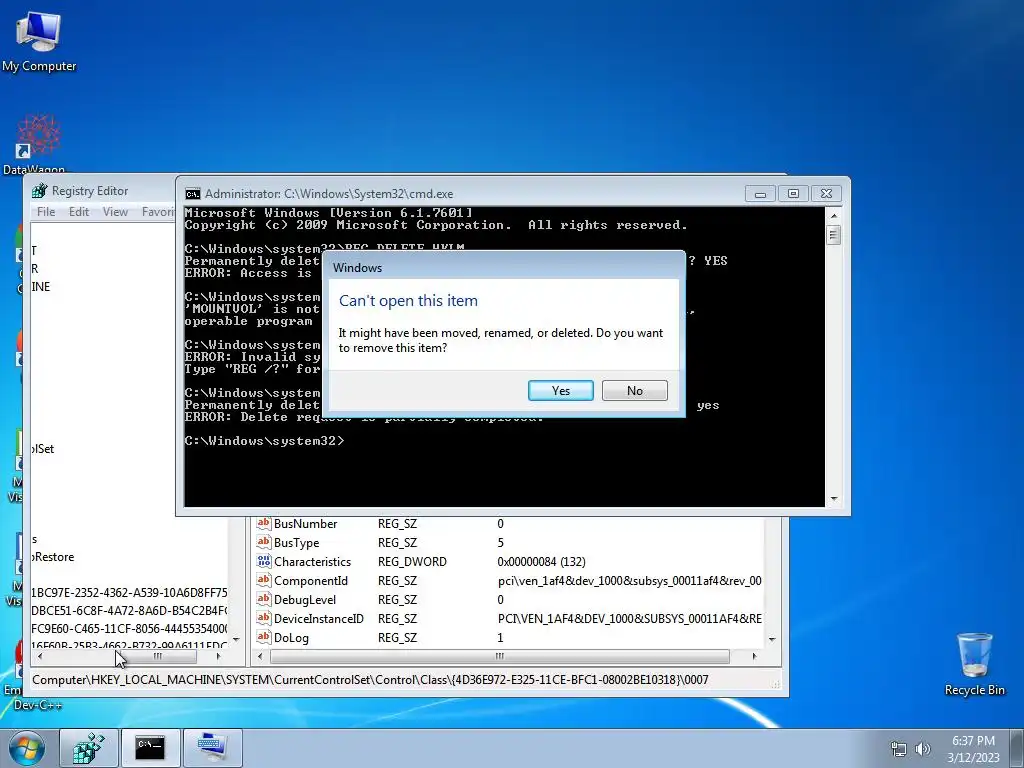Decline removal with the No button

click(634, 391)
